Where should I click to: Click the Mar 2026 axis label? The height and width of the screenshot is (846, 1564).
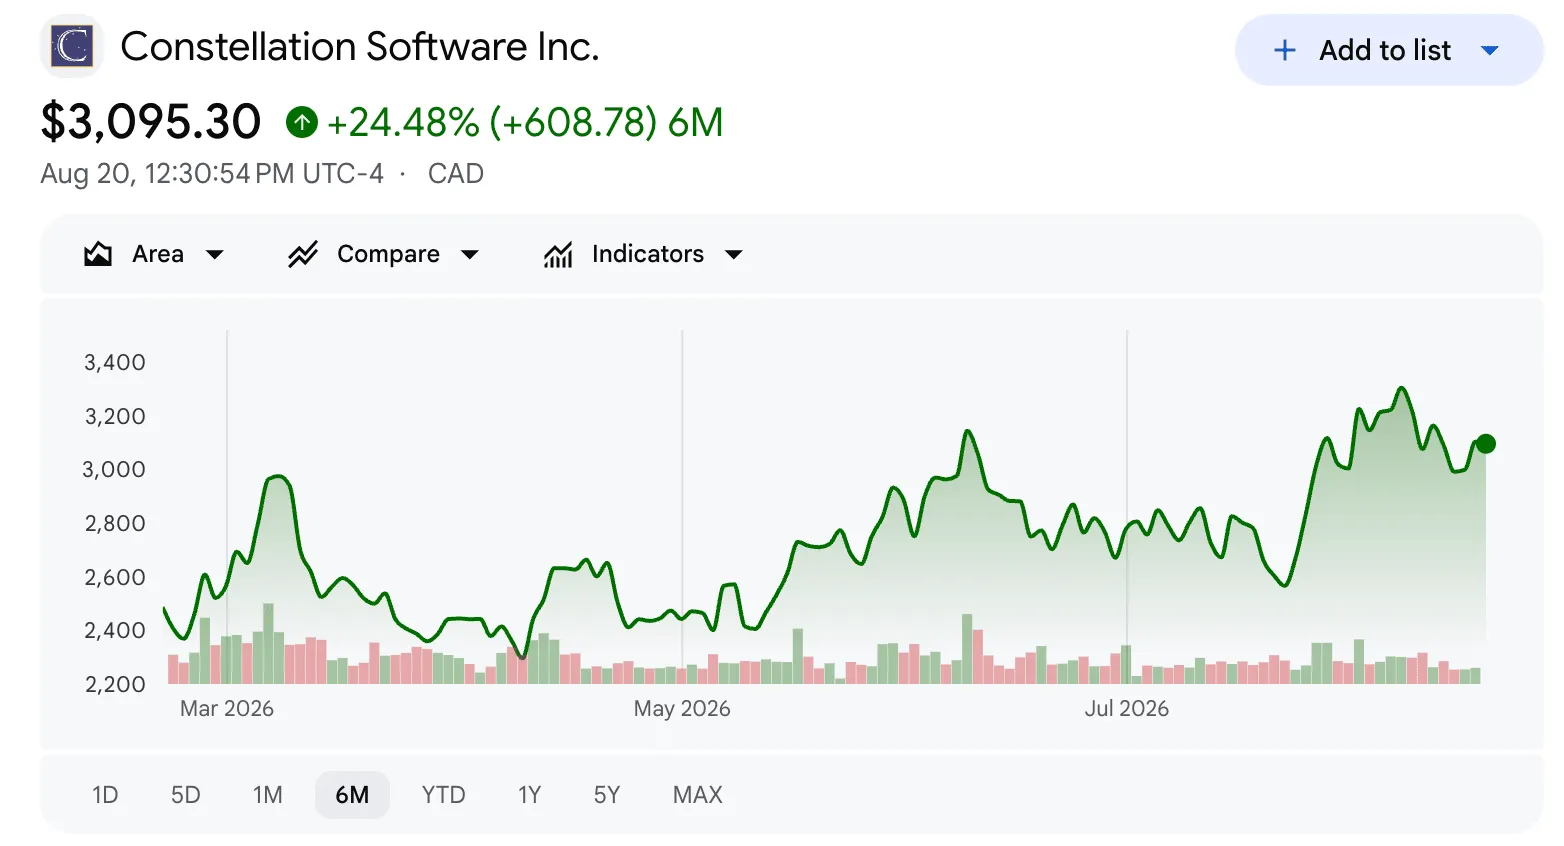[x=227, y=708]
